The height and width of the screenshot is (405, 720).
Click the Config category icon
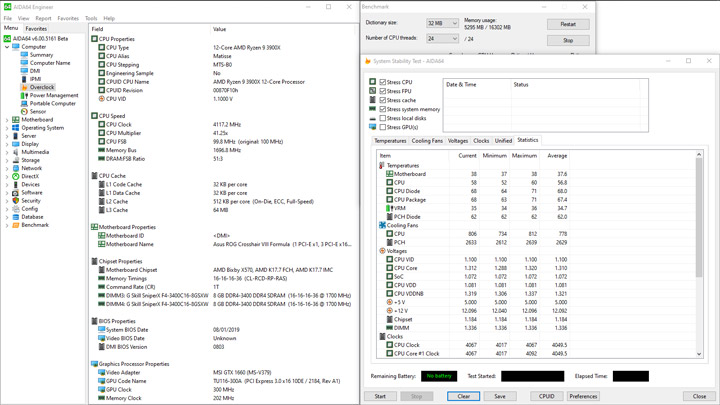[16, 209]
